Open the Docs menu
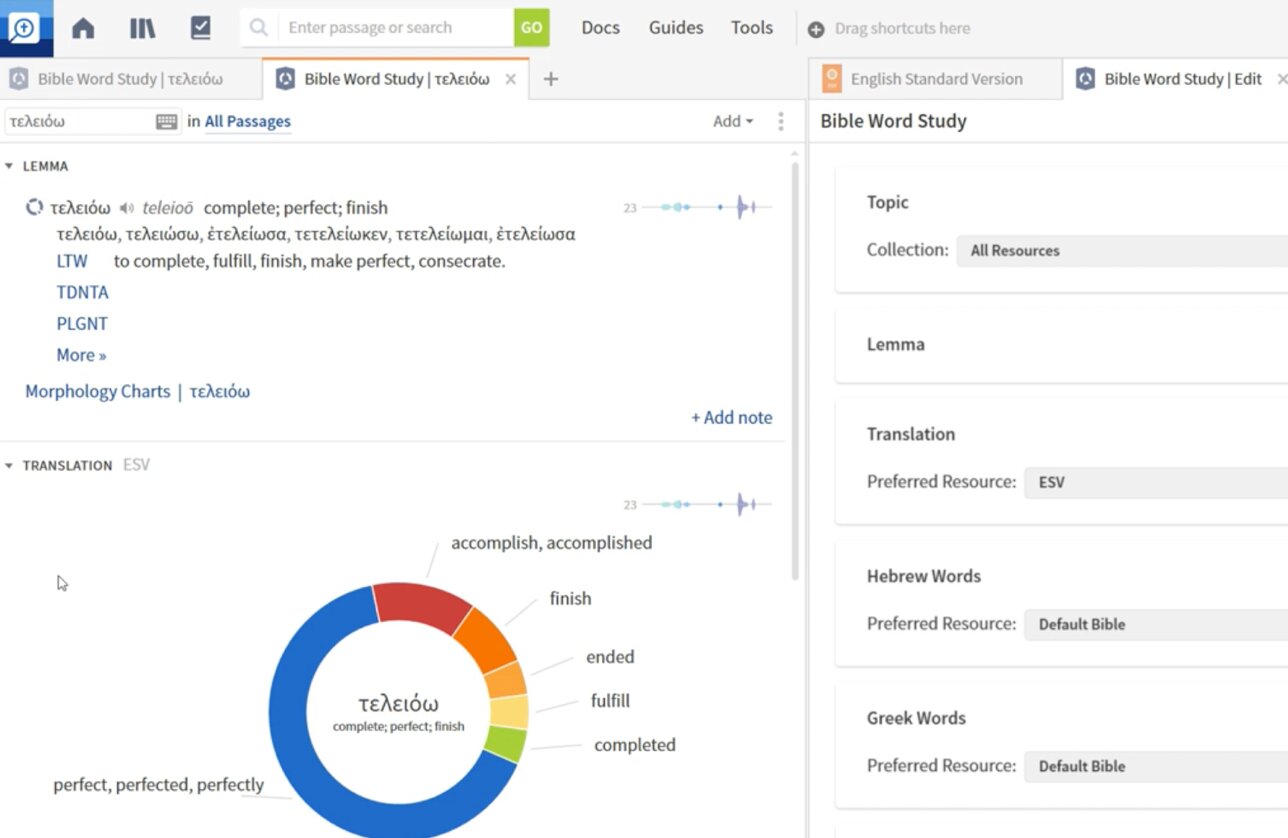The image size is (1288, 838). click(x=600, y=28)
